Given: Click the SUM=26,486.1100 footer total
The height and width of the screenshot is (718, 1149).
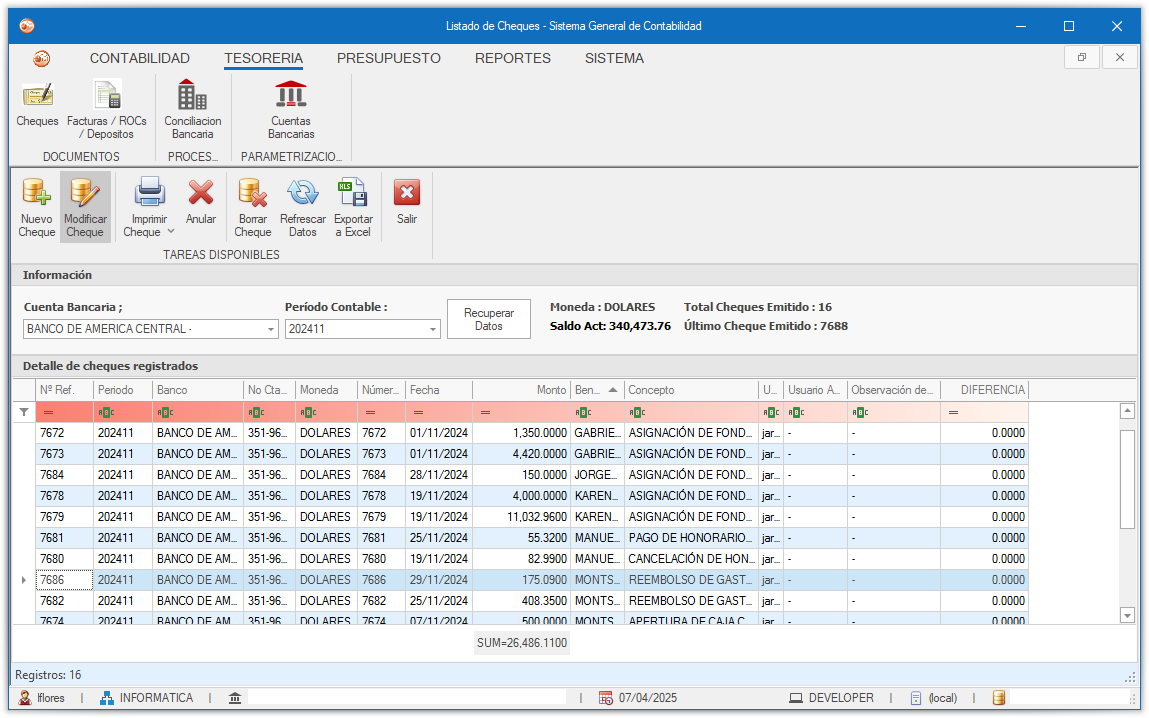Looking at the screenshot, I should (x=522, y=643).
